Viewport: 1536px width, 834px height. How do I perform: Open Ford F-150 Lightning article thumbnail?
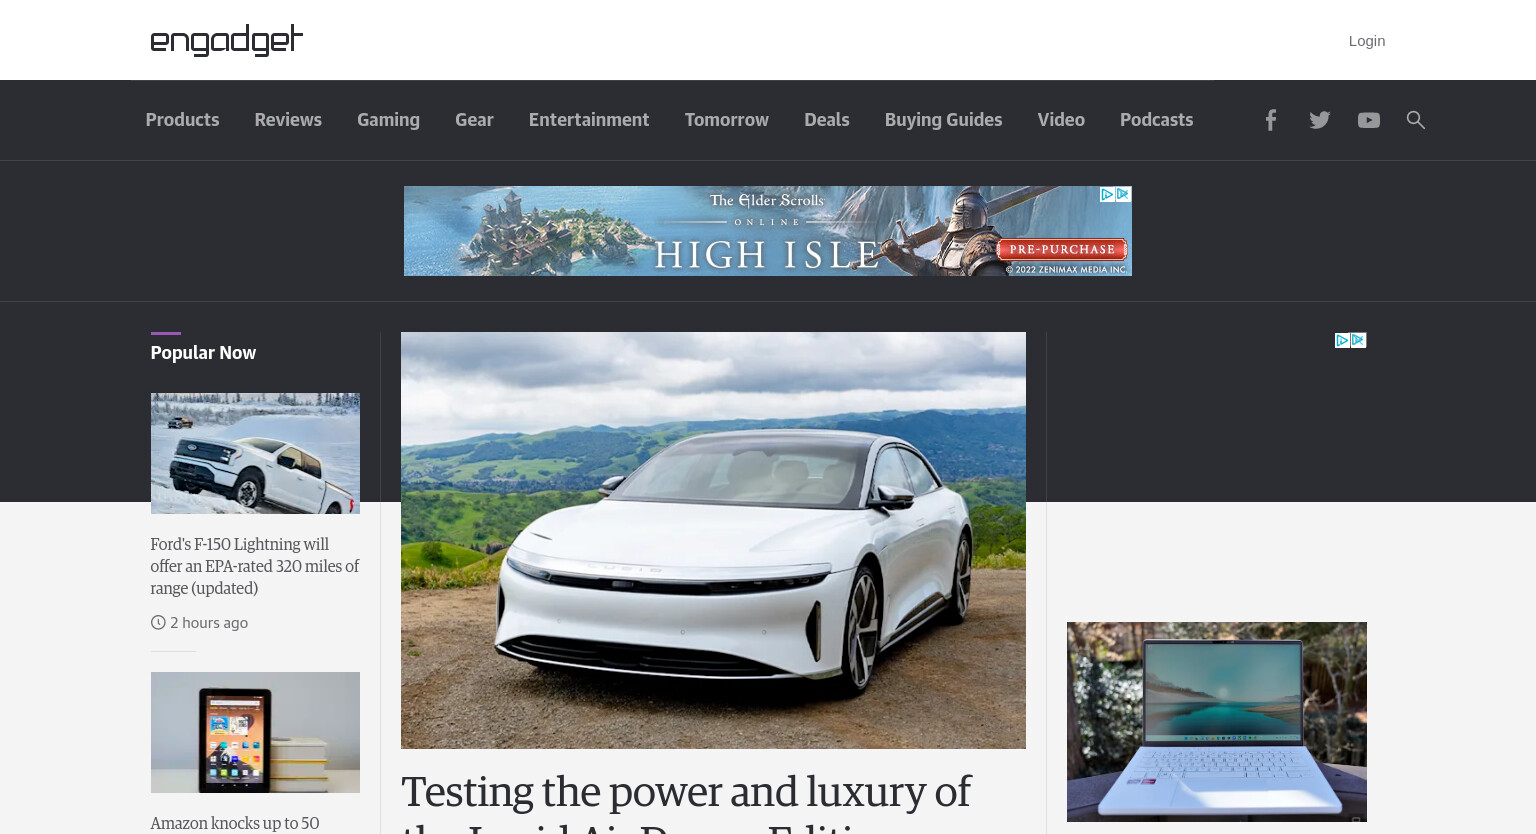pos(255,453)
